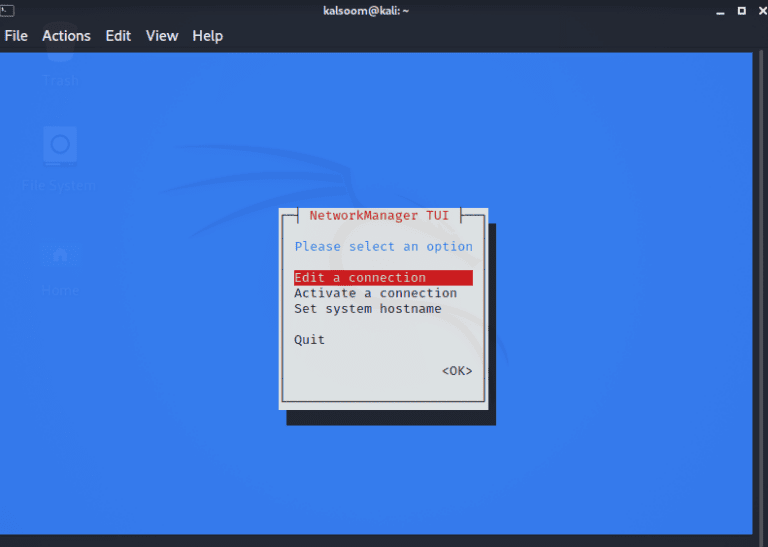Maximize the terminal window
This screenshot has width=768, height=547.
742,11
